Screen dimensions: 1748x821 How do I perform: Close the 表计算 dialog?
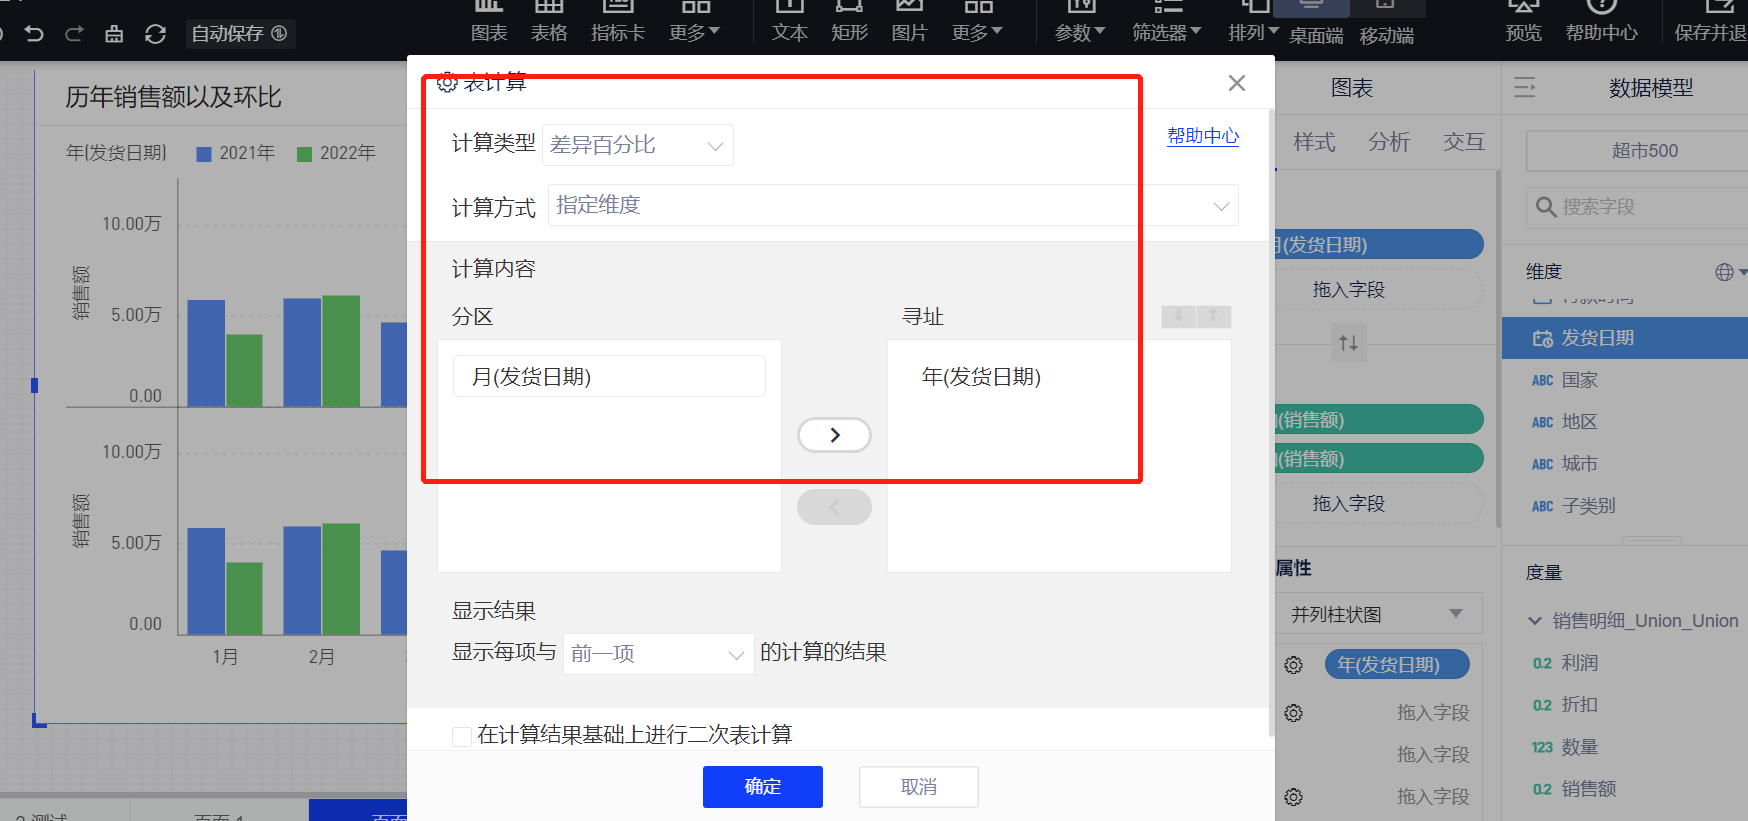pyautogui.click(x=1237, y=83)
